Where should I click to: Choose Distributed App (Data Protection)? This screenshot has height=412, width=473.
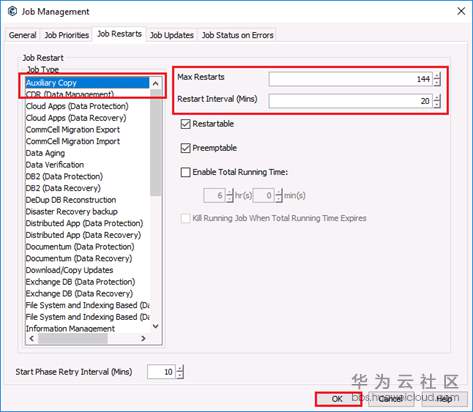coord(87,223)
